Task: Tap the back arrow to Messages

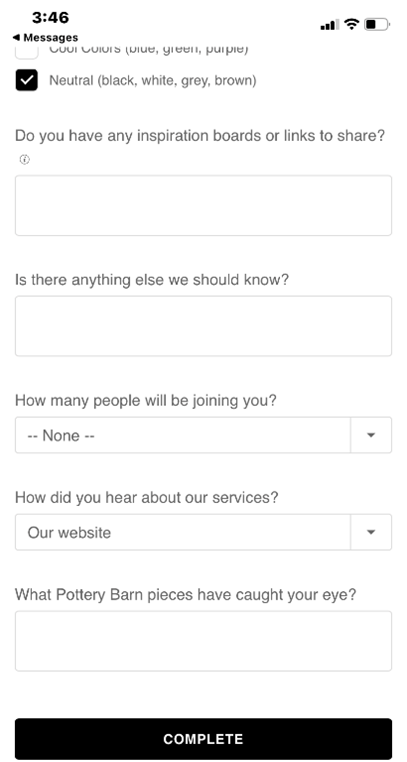Action: pos(17,37)
